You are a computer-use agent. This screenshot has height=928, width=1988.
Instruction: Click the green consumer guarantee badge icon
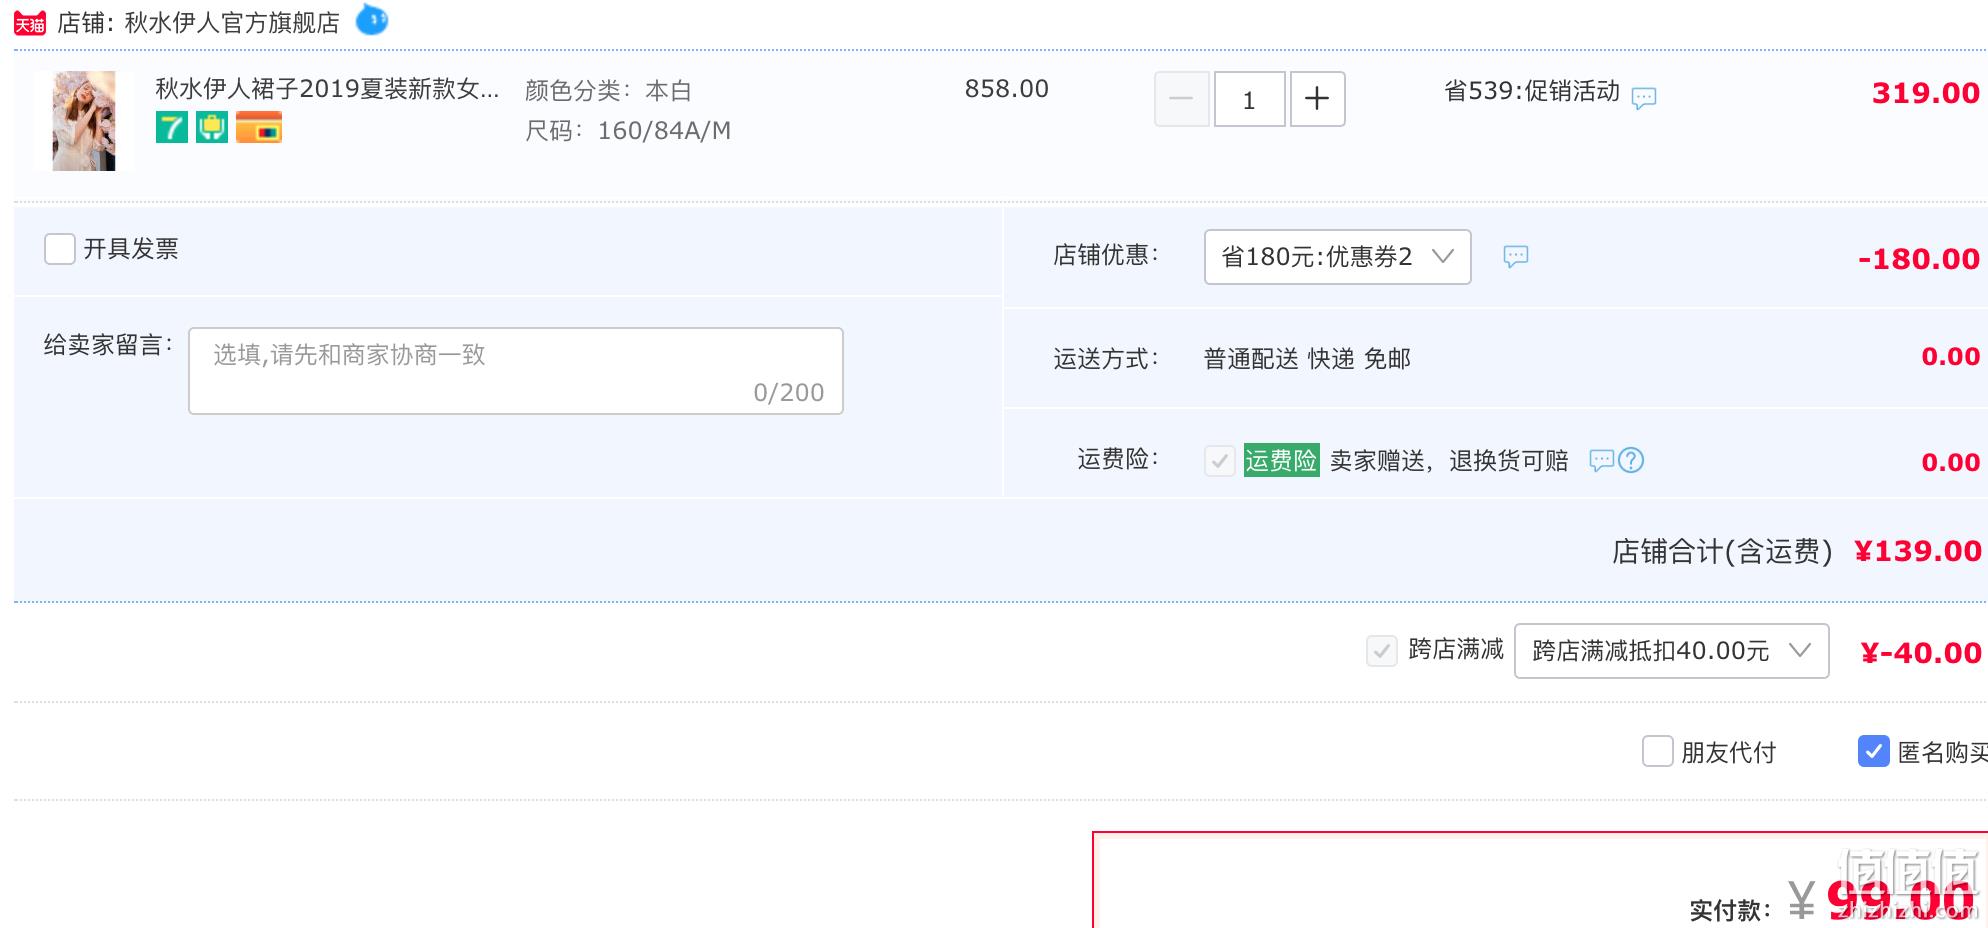(212, 127)
